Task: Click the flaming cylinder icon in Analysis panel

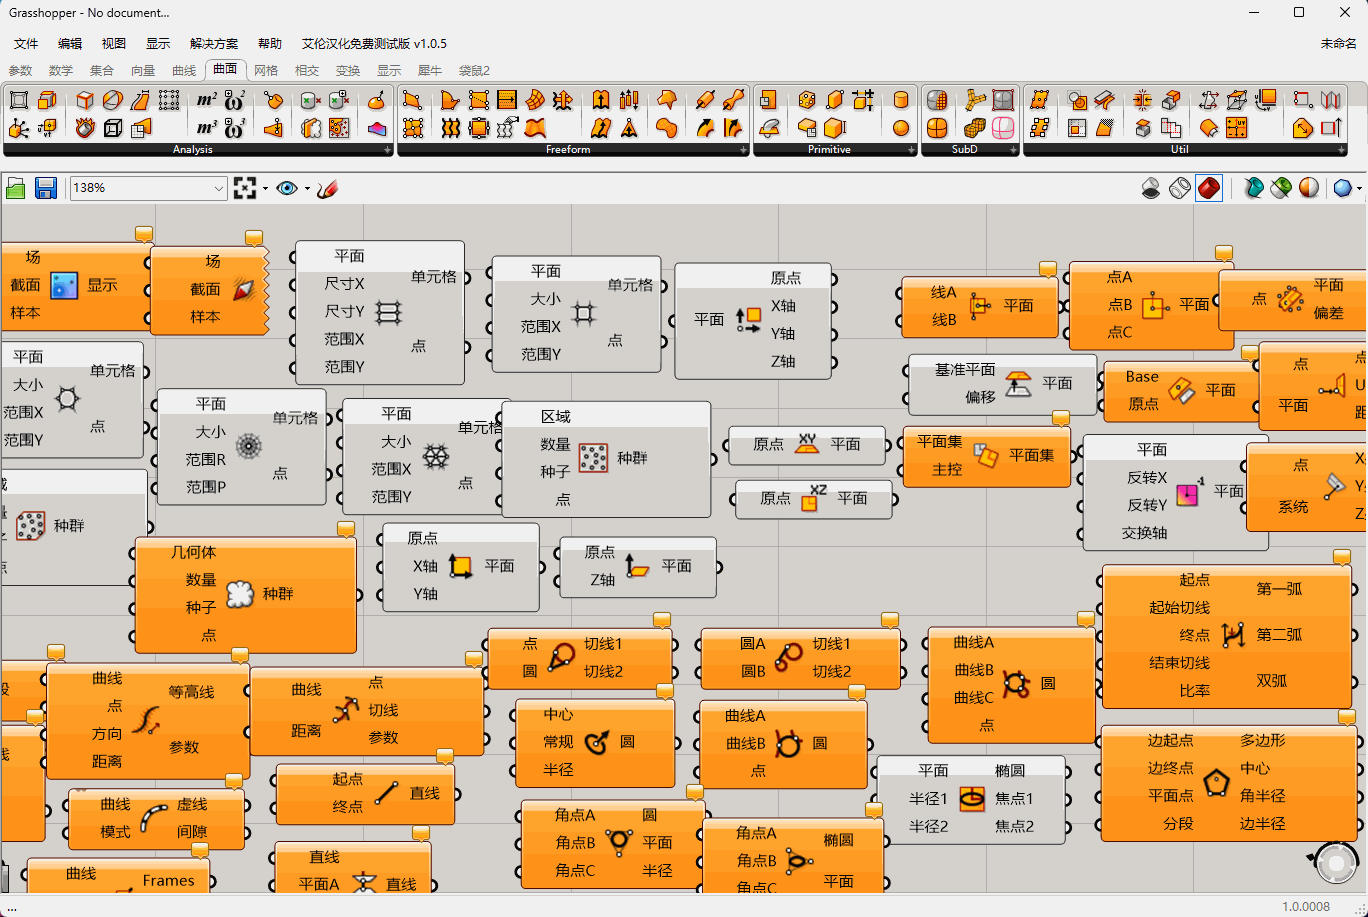Action: pos(85,128)
